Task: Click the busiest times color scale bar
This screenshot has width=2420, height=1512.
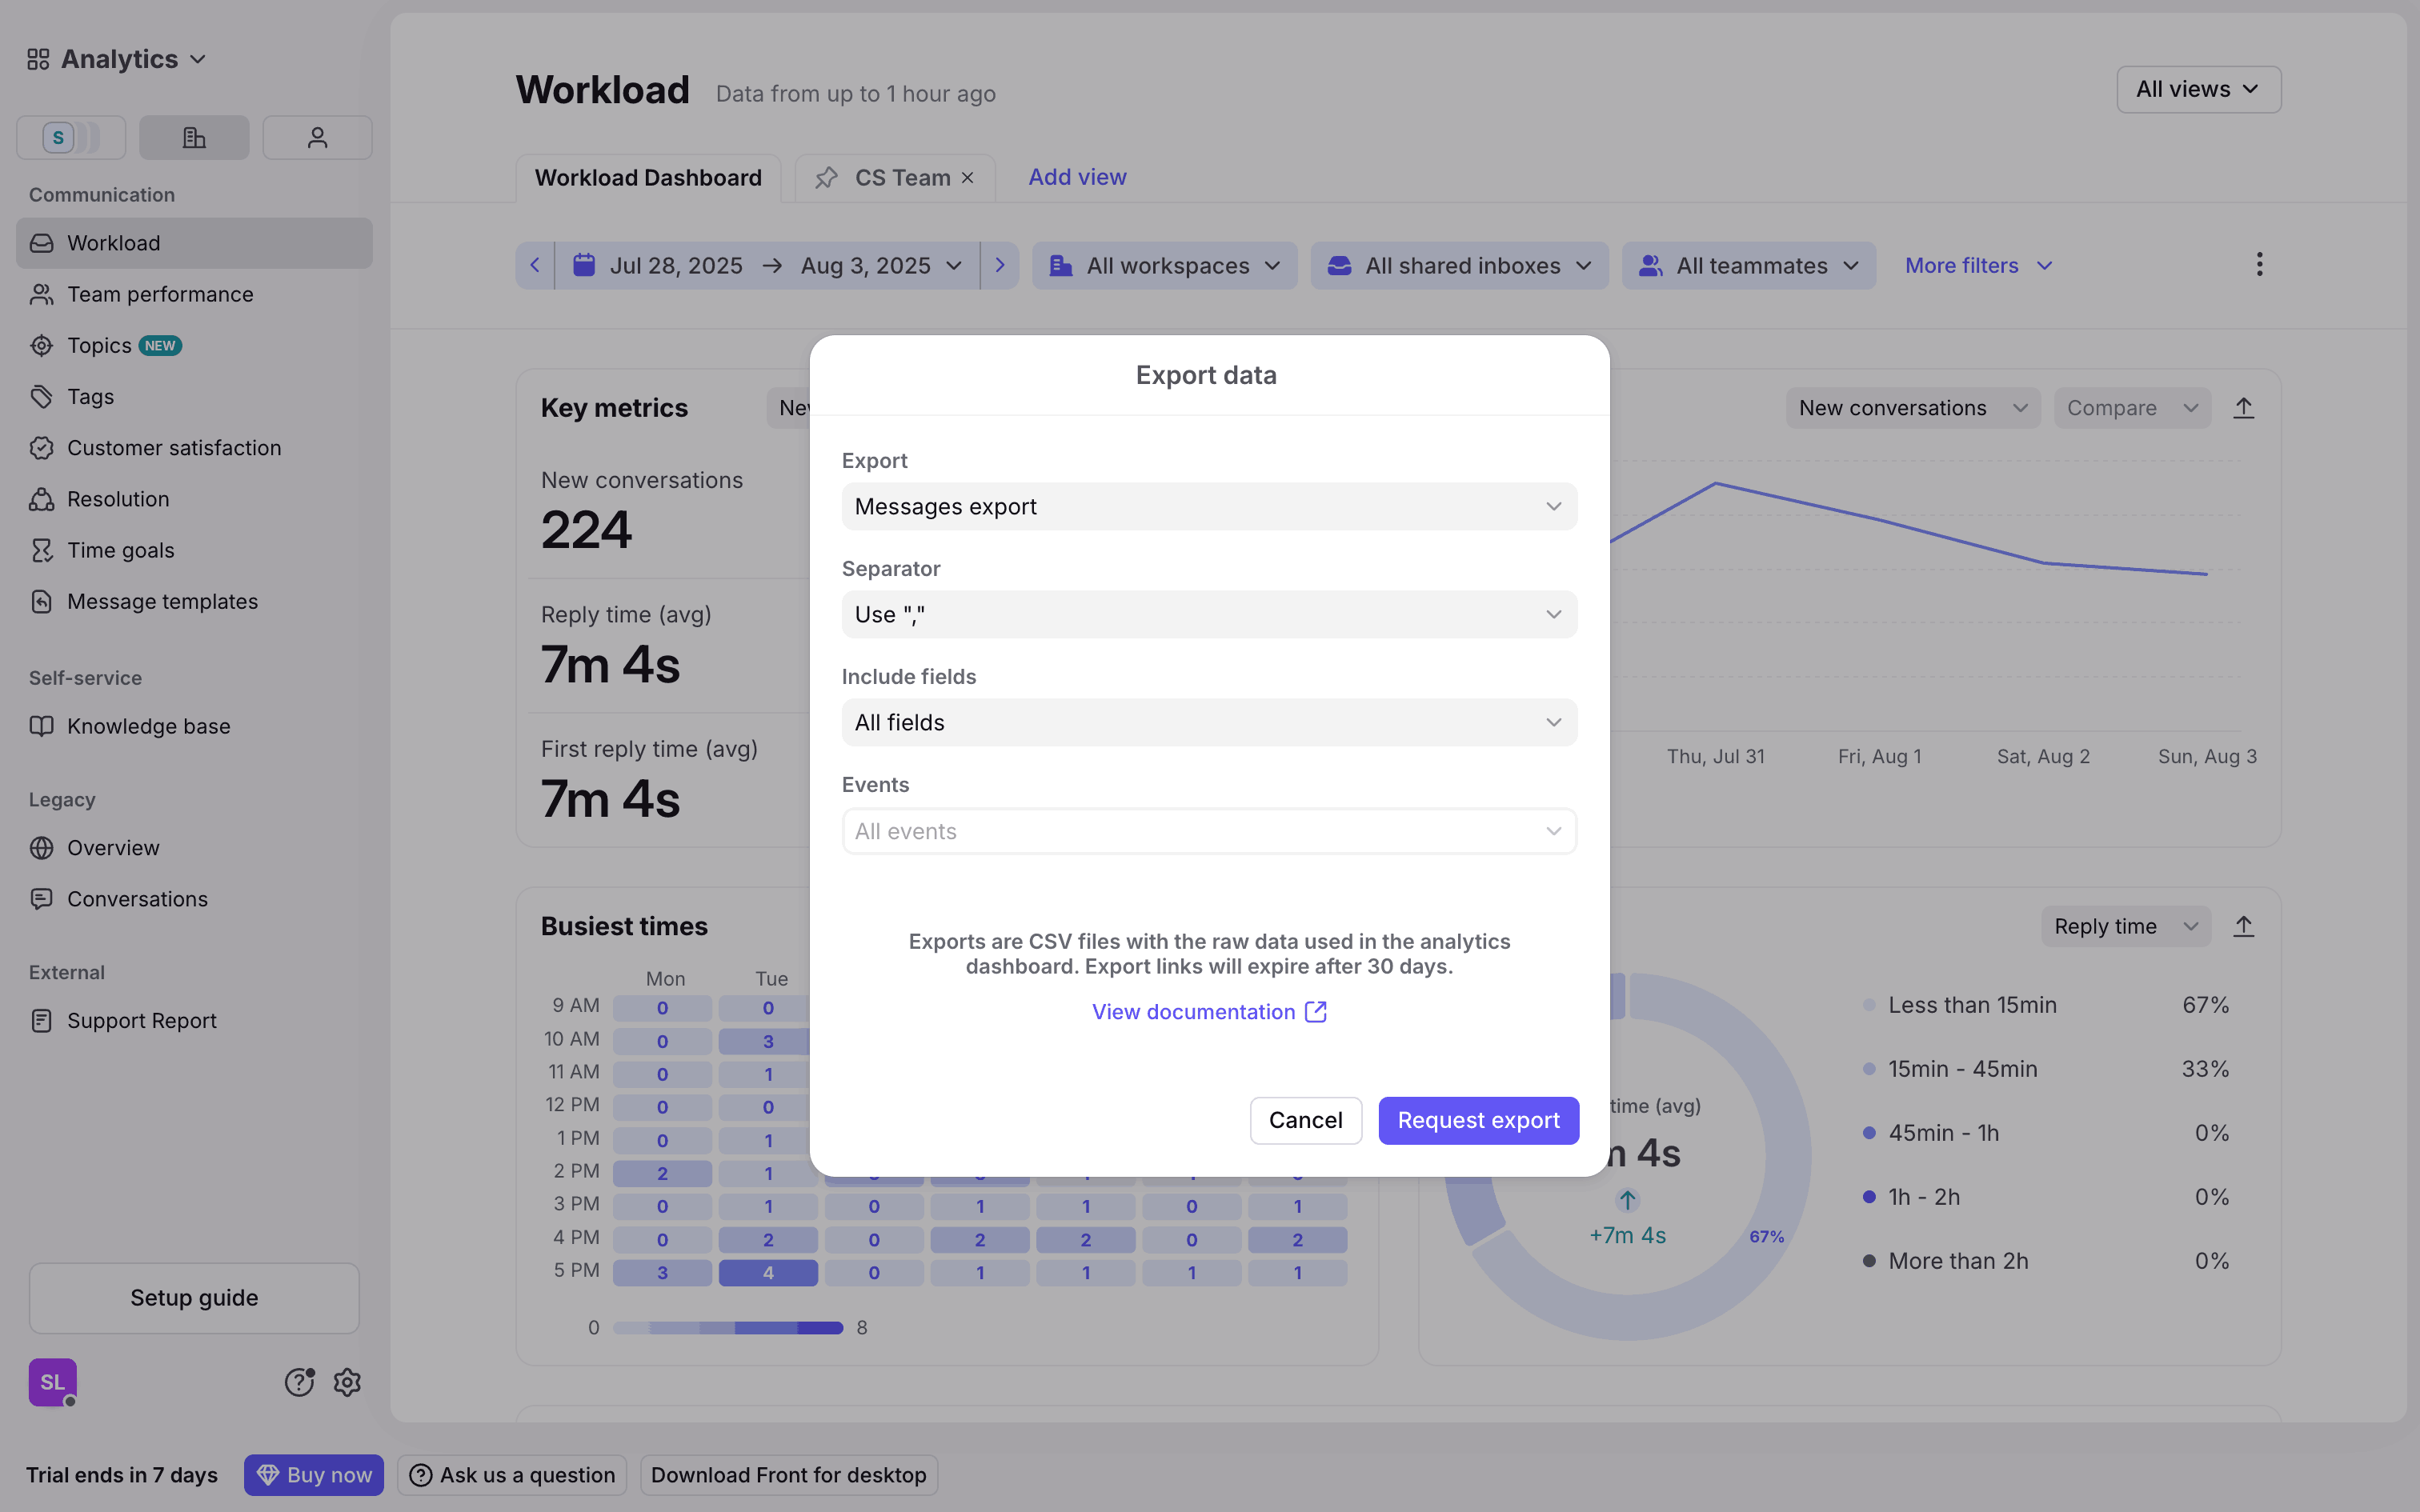Action: pyautogui.click(x=727, y=1328)
